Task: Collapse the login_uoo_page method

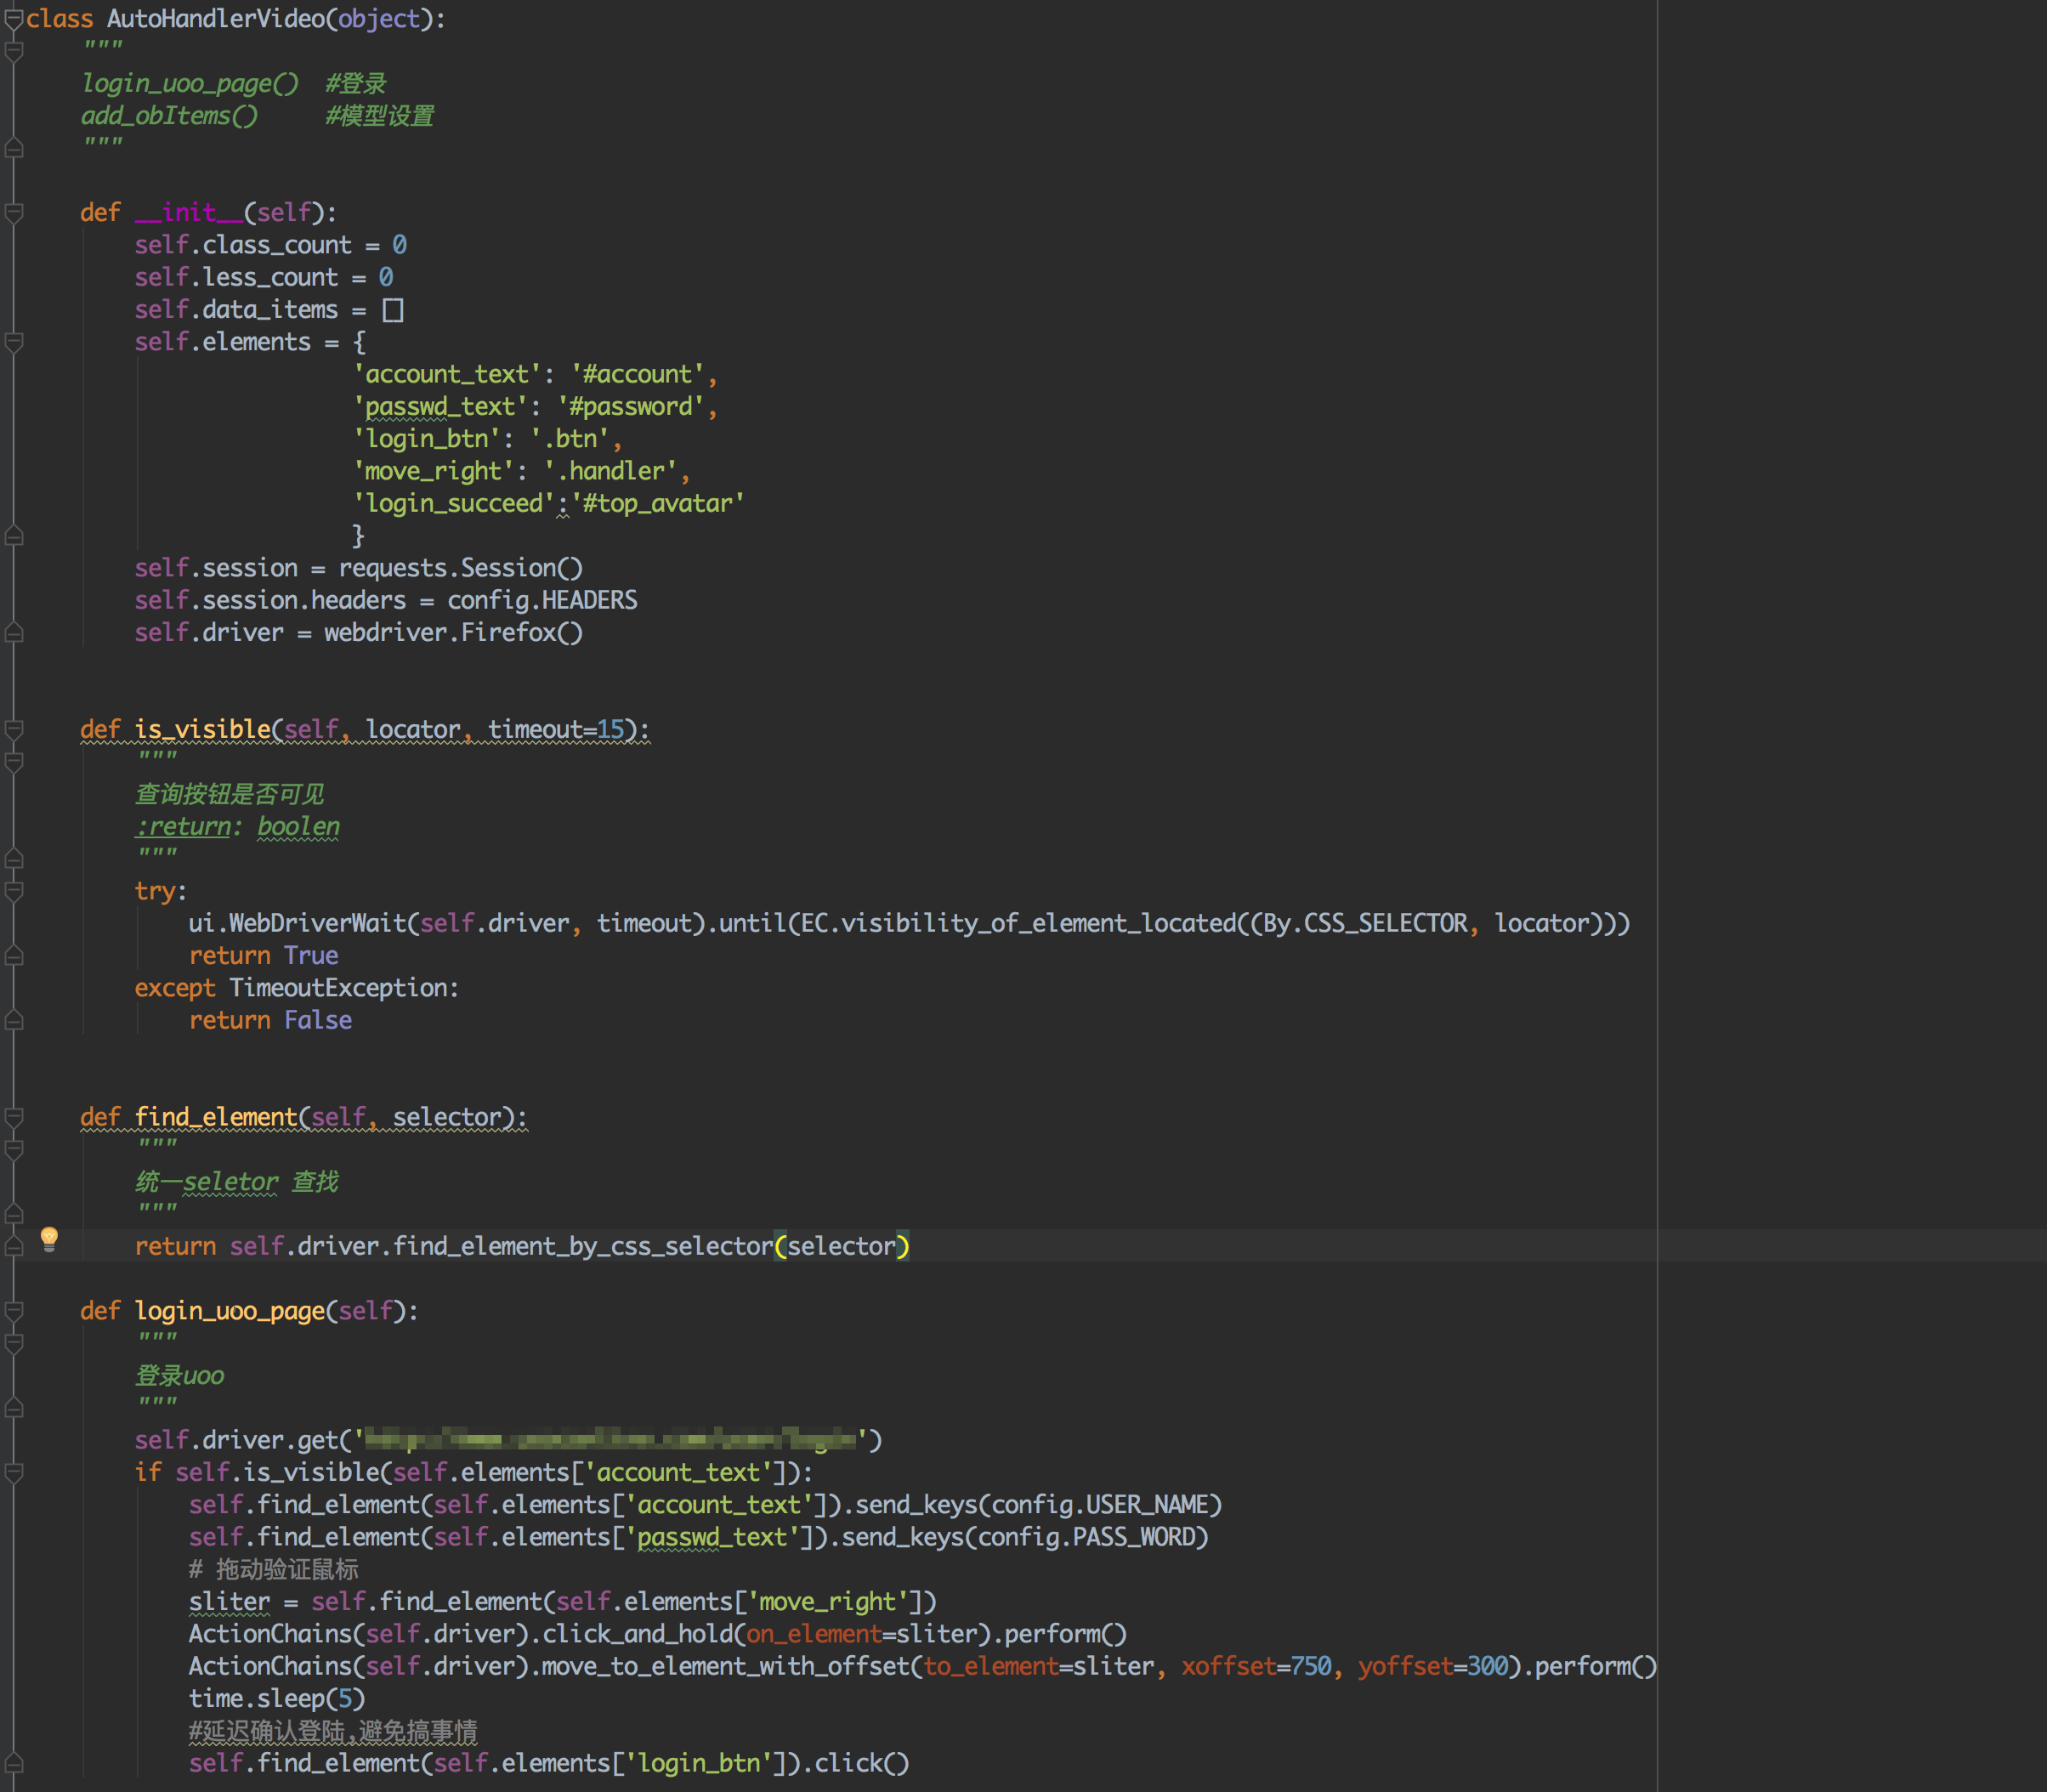Action: point(14,1310)
